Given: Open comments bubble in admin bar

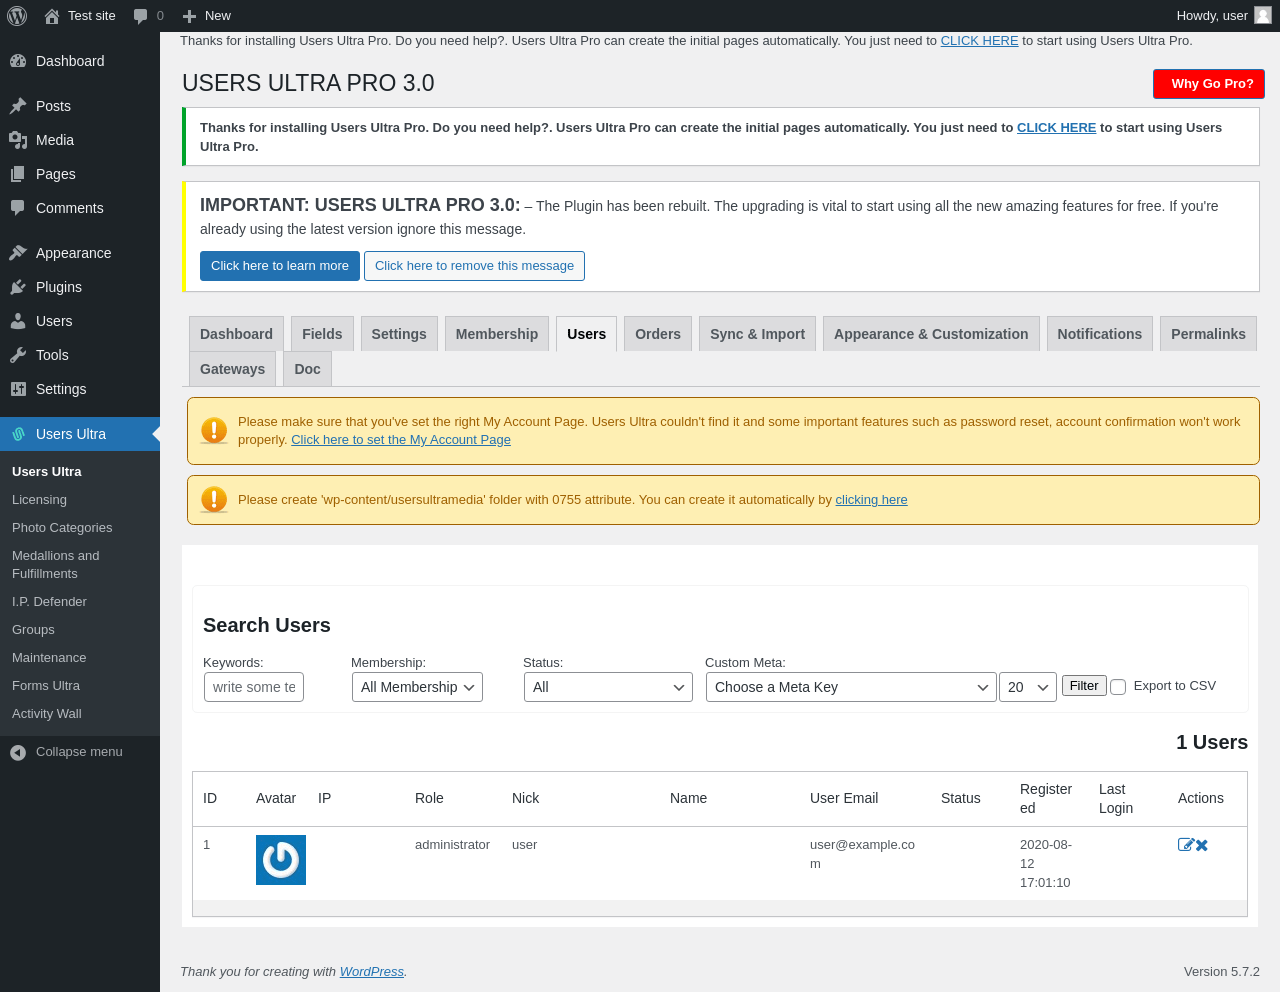Looking at the screenshot, I should point(141,16).
